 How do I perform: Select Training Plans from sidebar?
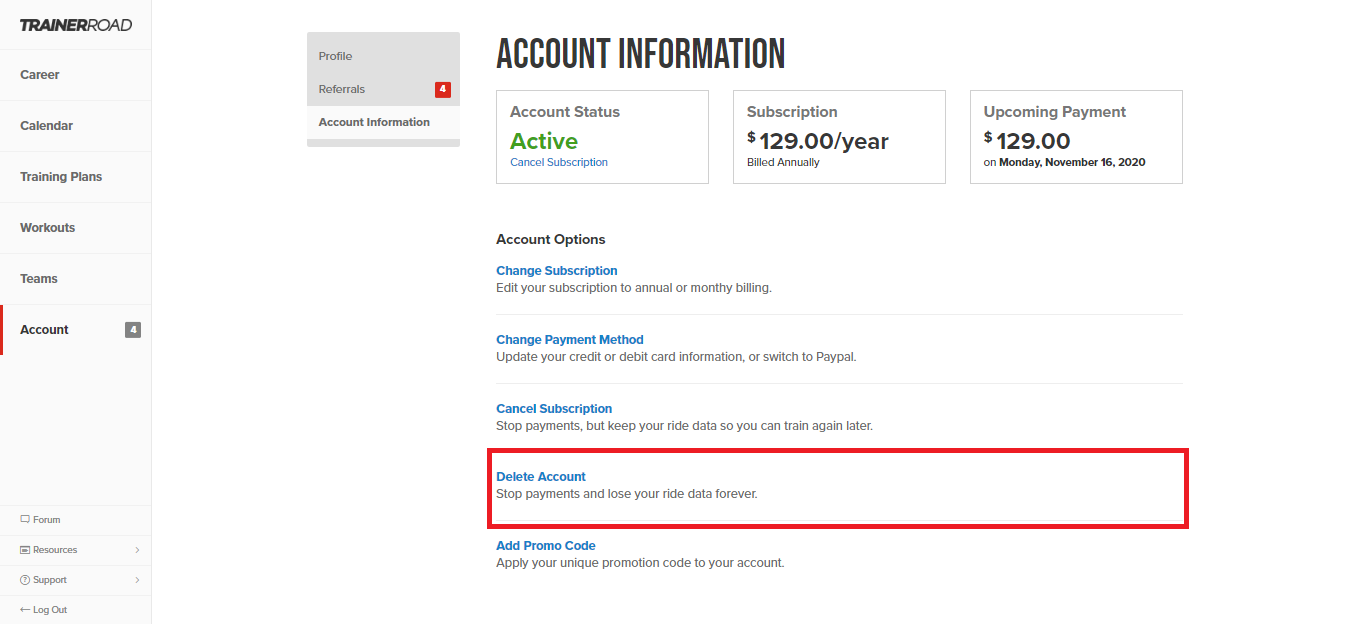pos(60,176)
